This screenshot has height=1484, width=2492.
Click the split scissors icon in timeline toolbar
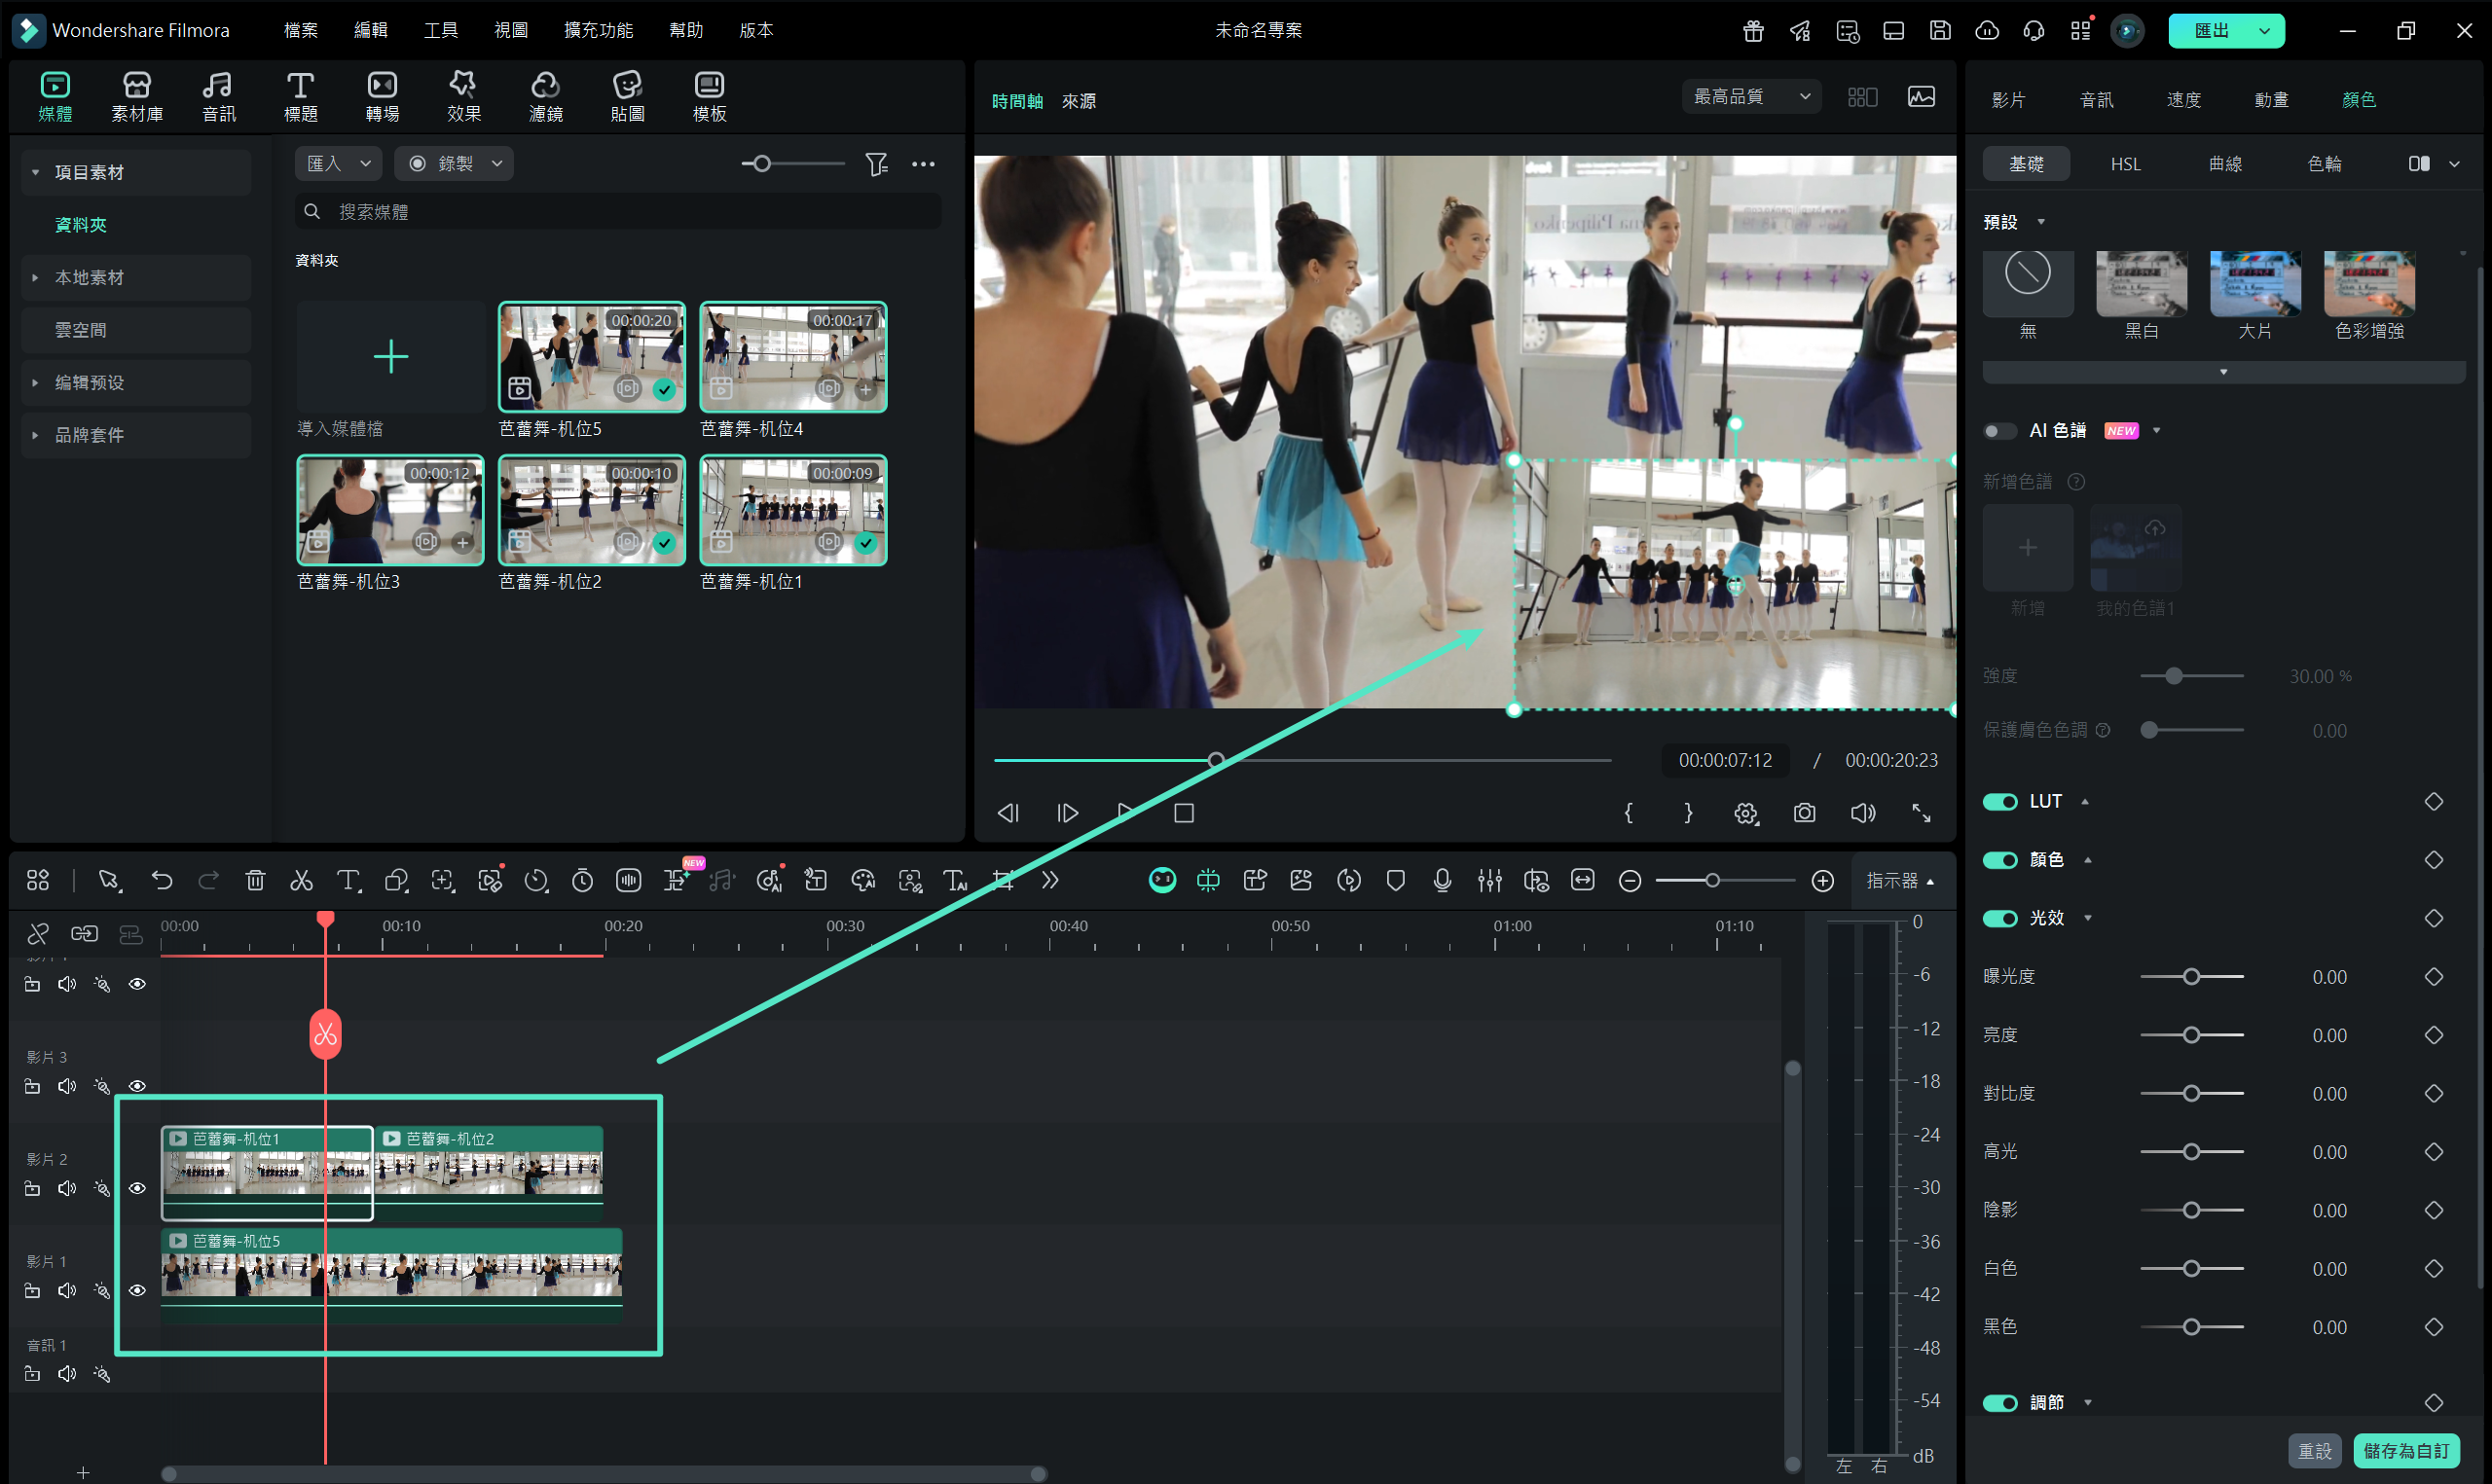[x=301, y=880]
